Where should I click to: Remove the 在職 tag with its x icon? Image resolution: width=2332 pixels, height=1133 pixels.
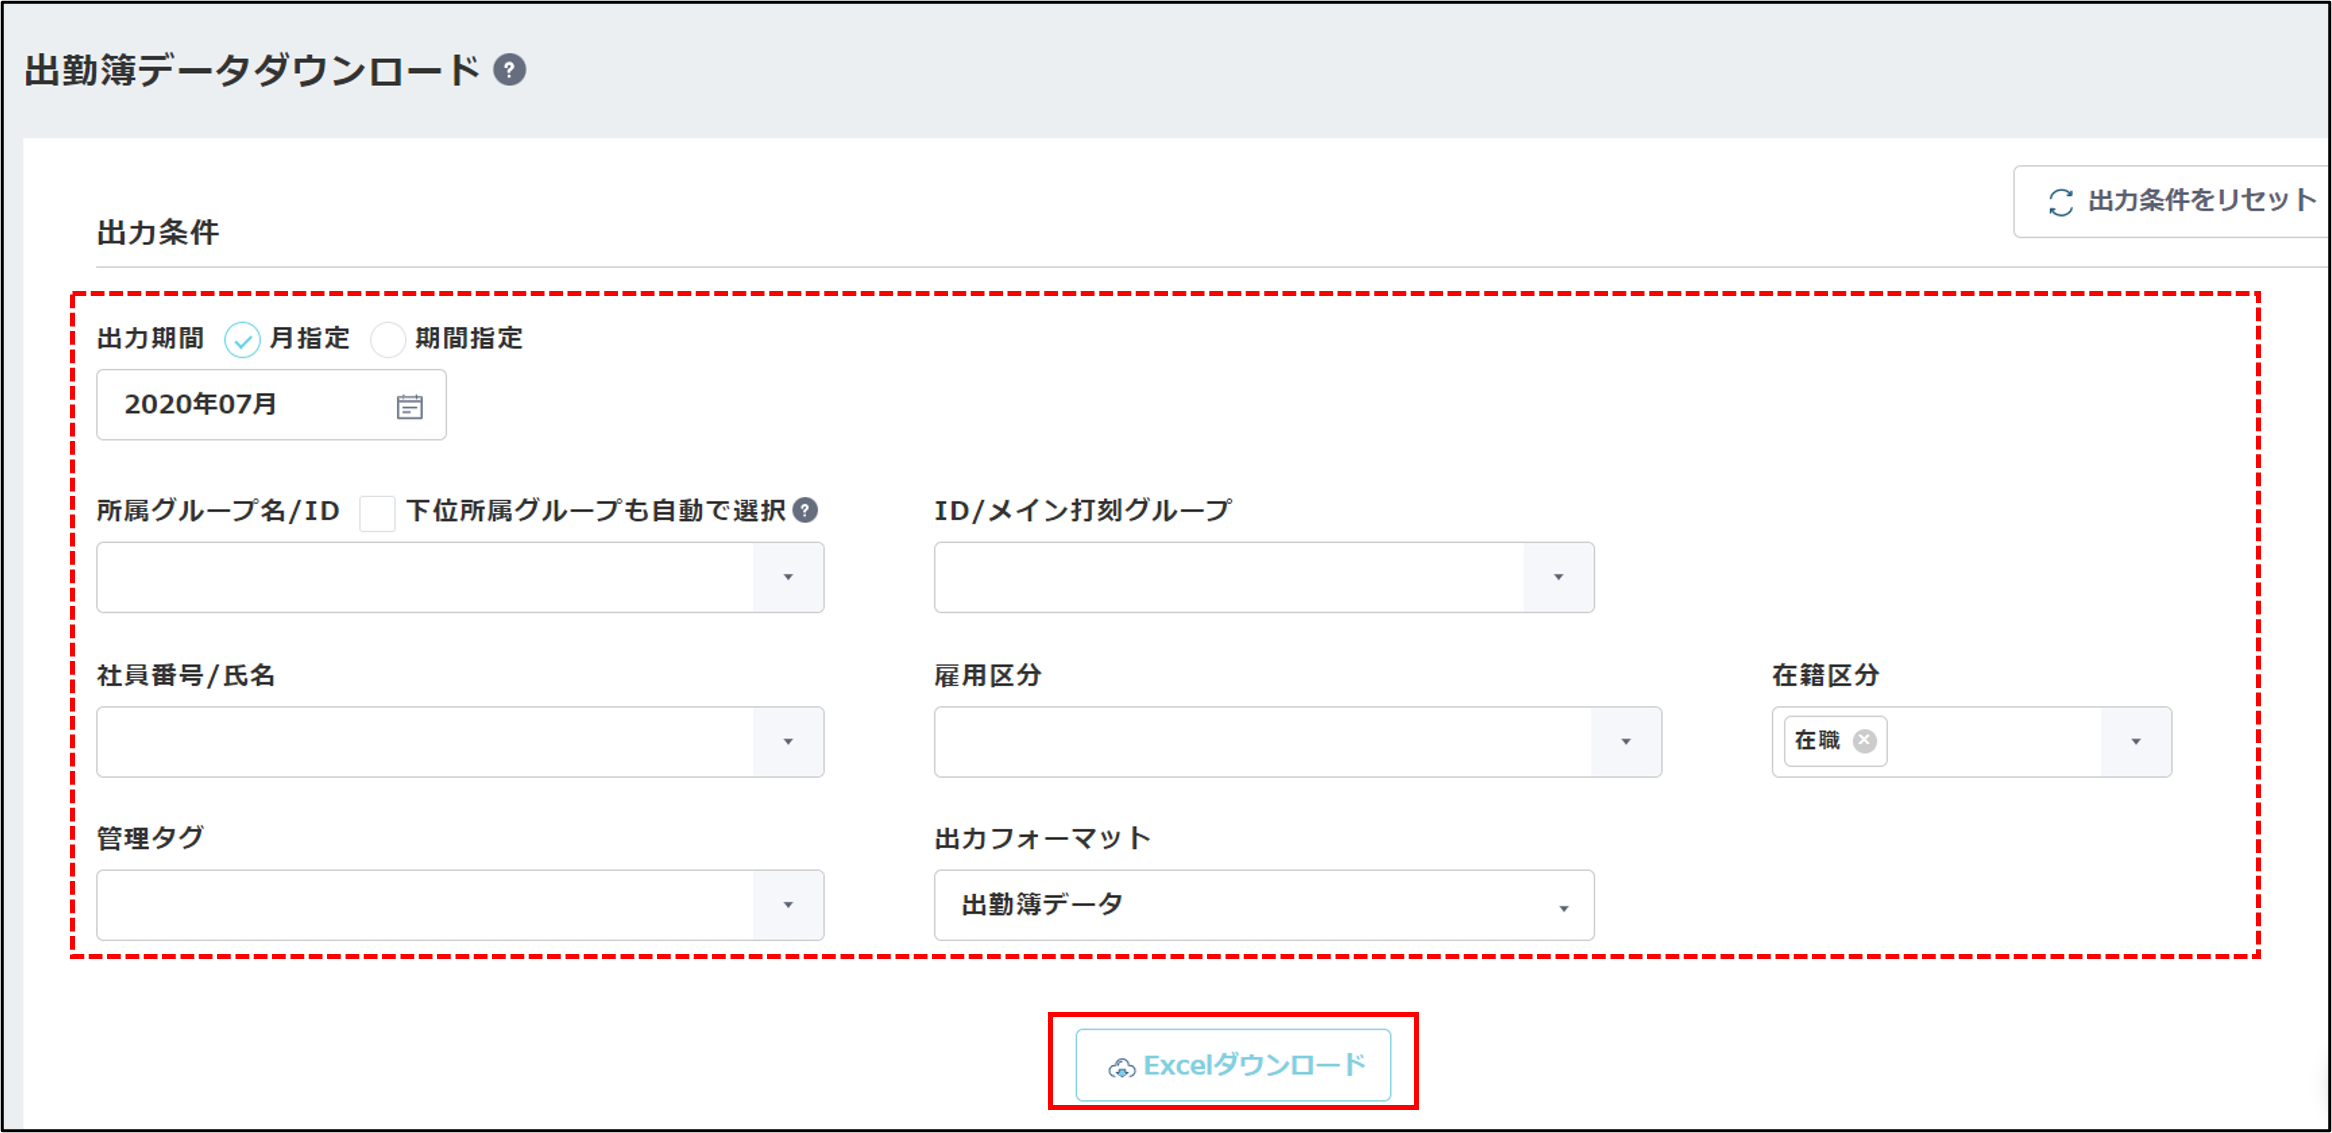click(x=1864, y=741)
